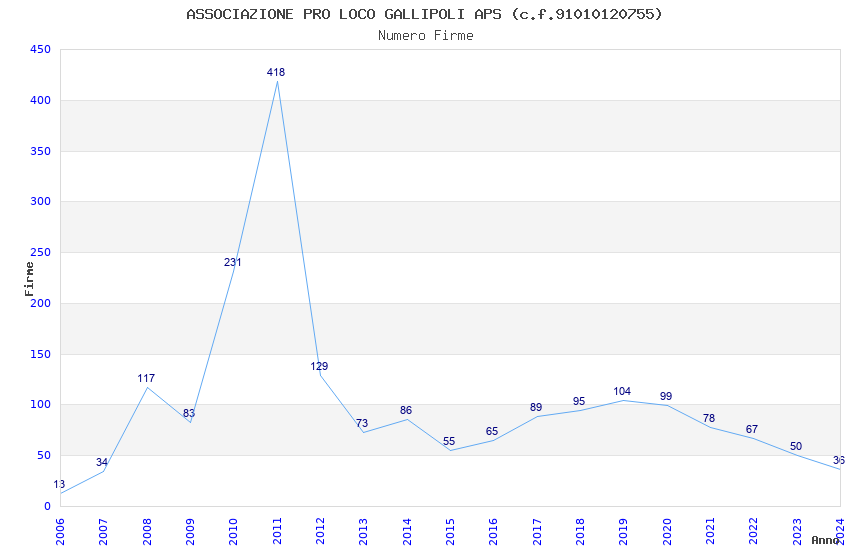This screenshot has height=550, width=850.
Task: Select the data label 83
Action: coord(189,413)
